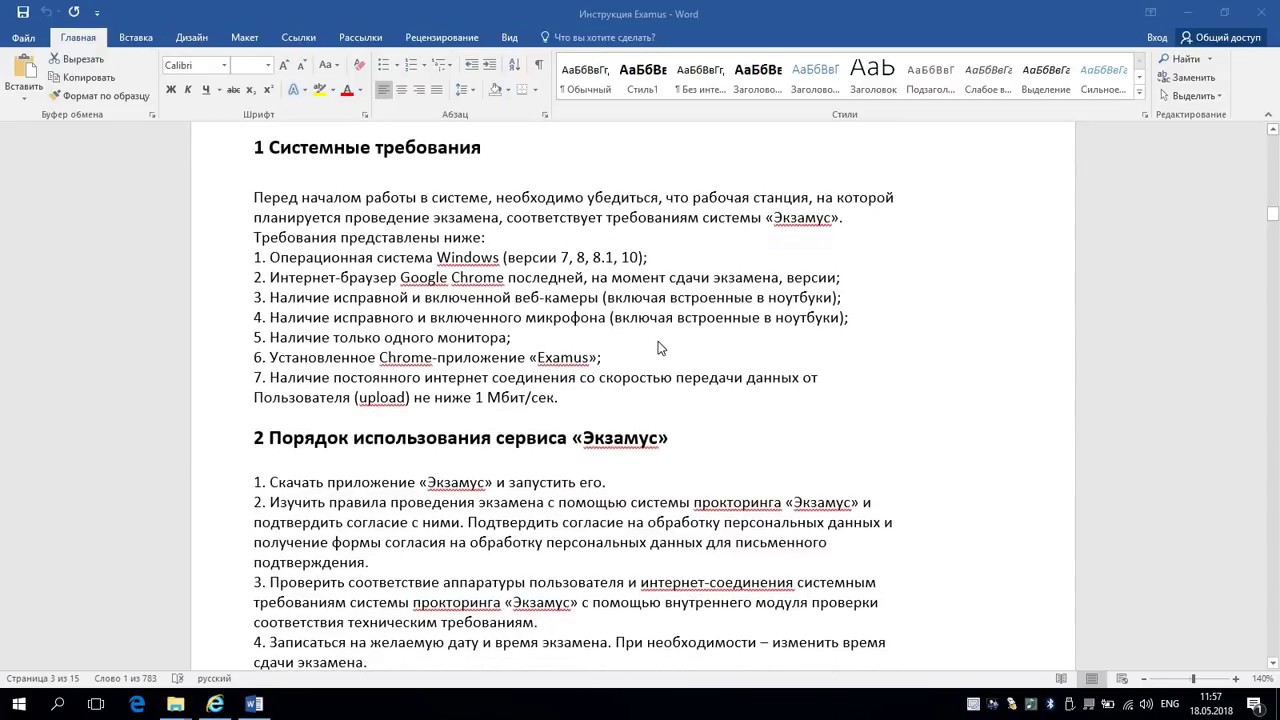Image resolution: width=1280 pixels, height=720 pixels.
Task: Open the Файл tab
Action: pyautogui.click(x=24, y=37)
